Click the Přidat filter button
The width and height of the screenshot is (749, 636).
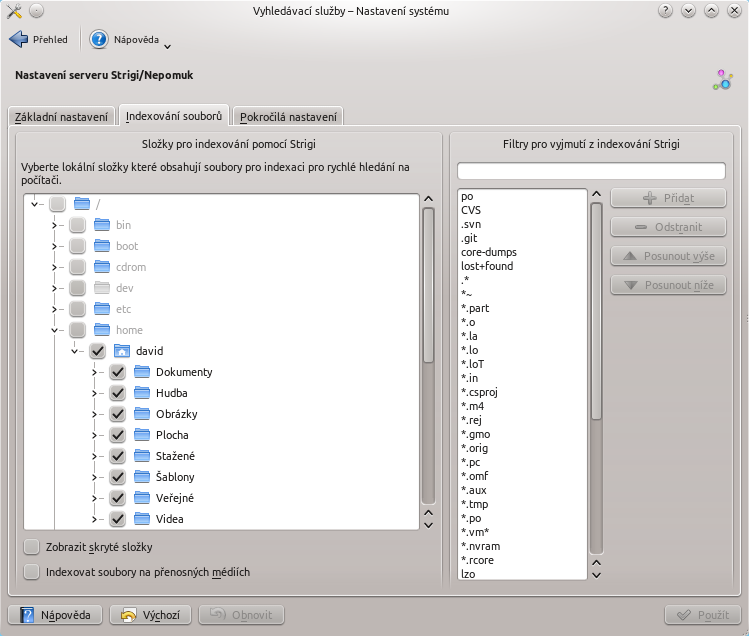[668, 198]
